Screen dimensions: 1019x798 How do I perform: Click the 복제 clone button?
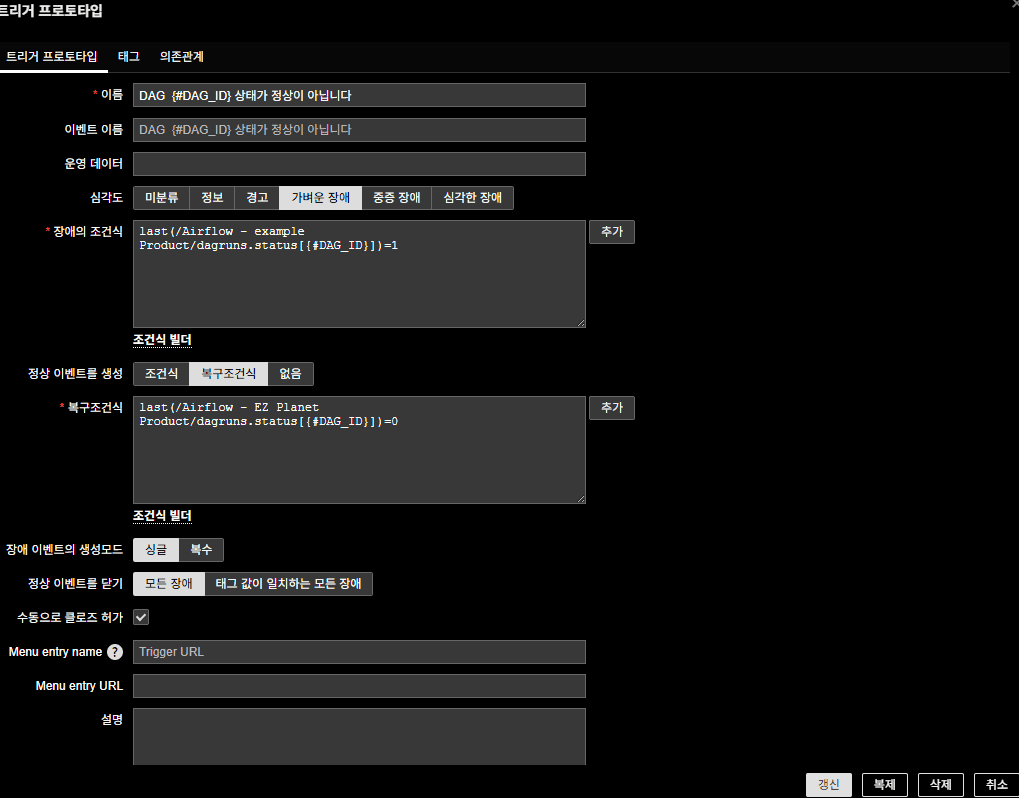pyautogui.click(x=884, y=785)
